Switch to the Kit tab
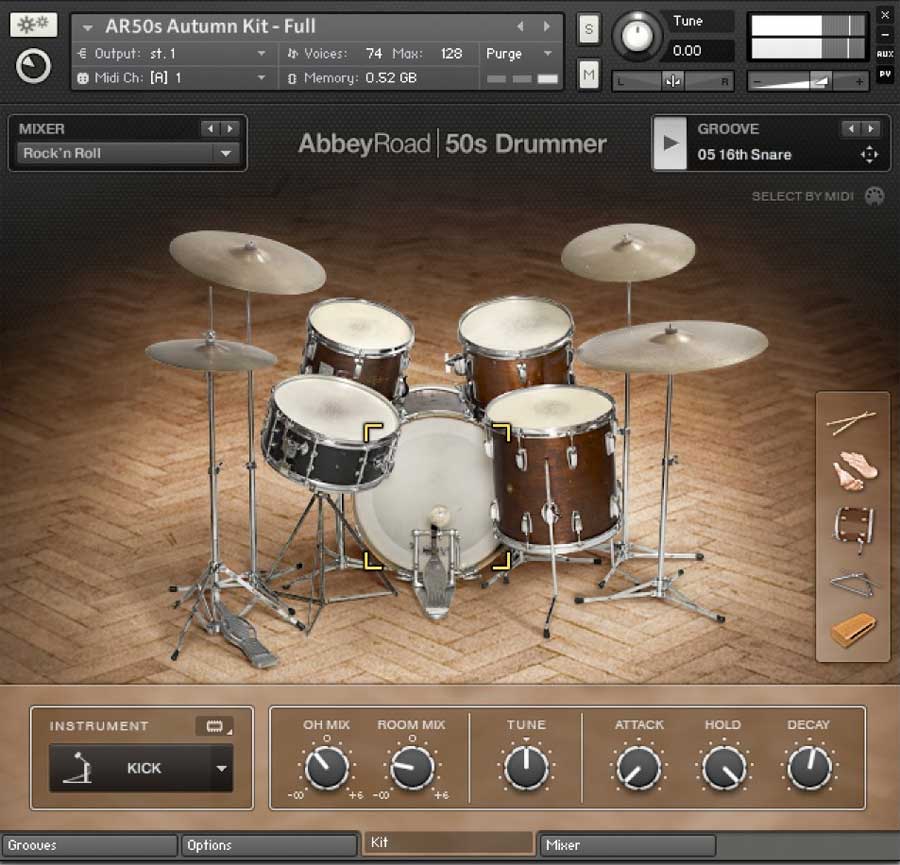 [x=448, y=842]
